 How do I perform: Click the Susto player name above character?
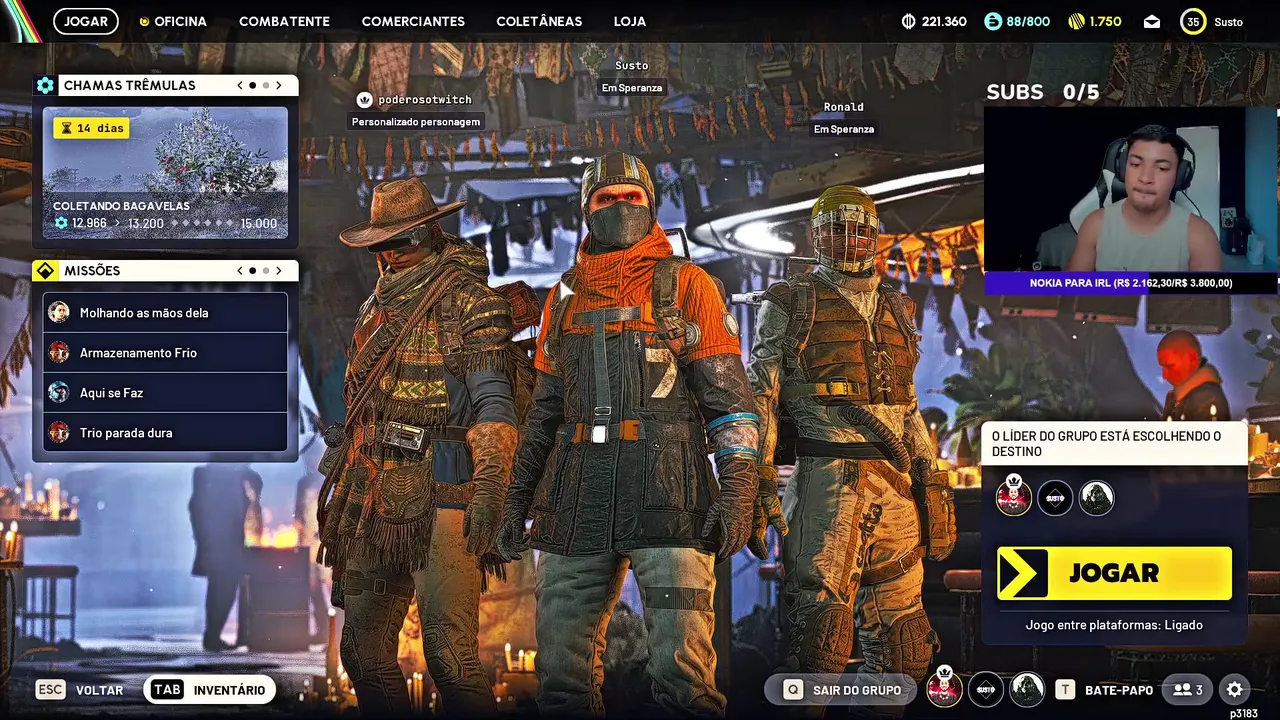coord(632,66)
